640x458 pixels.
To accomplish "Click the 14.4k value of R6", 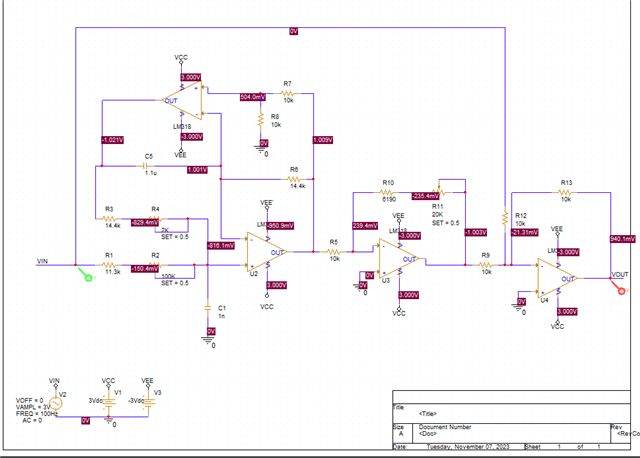I will (x=298, y=186).
